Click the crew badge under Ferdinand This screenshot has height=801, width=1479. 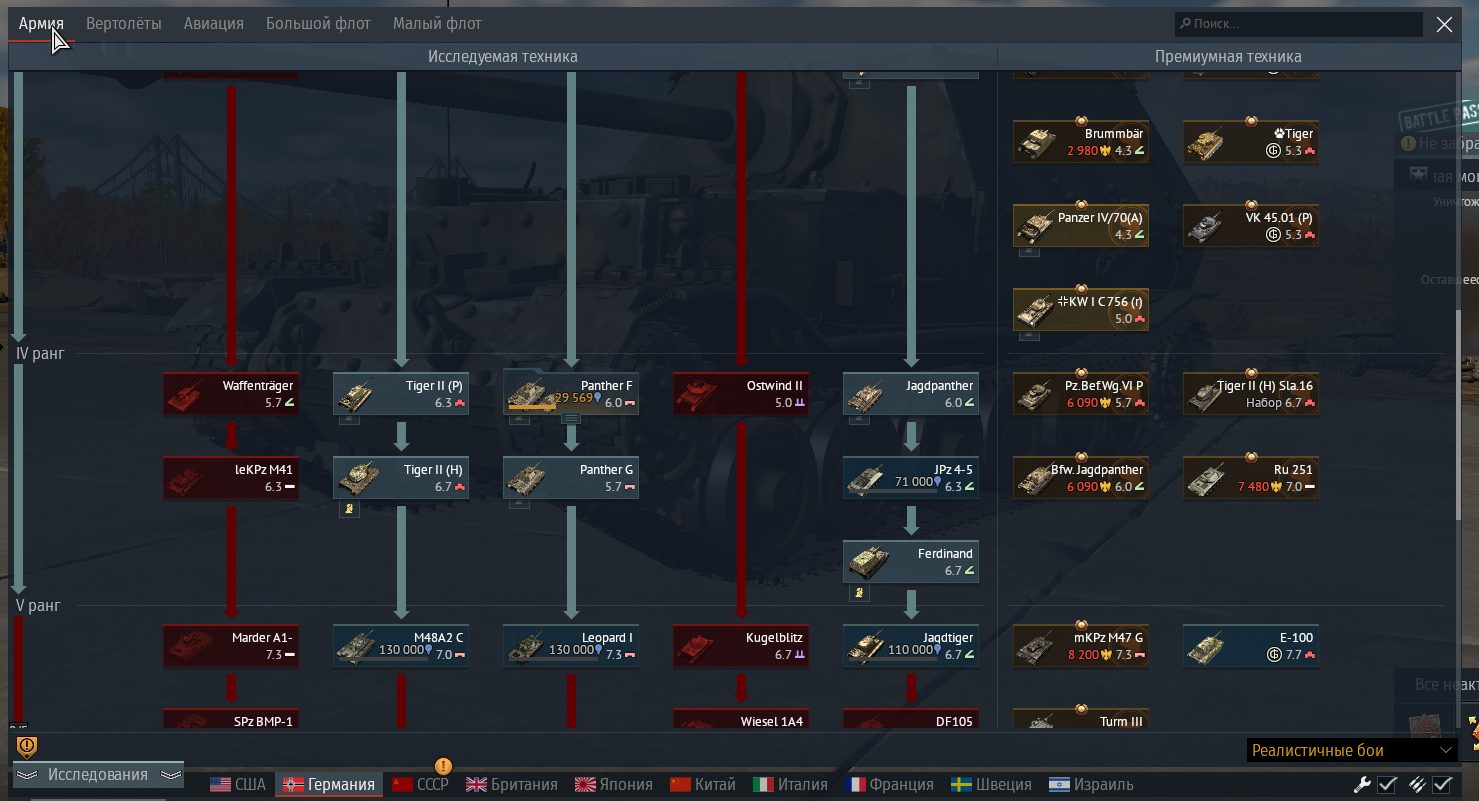[x=860, y=593]
